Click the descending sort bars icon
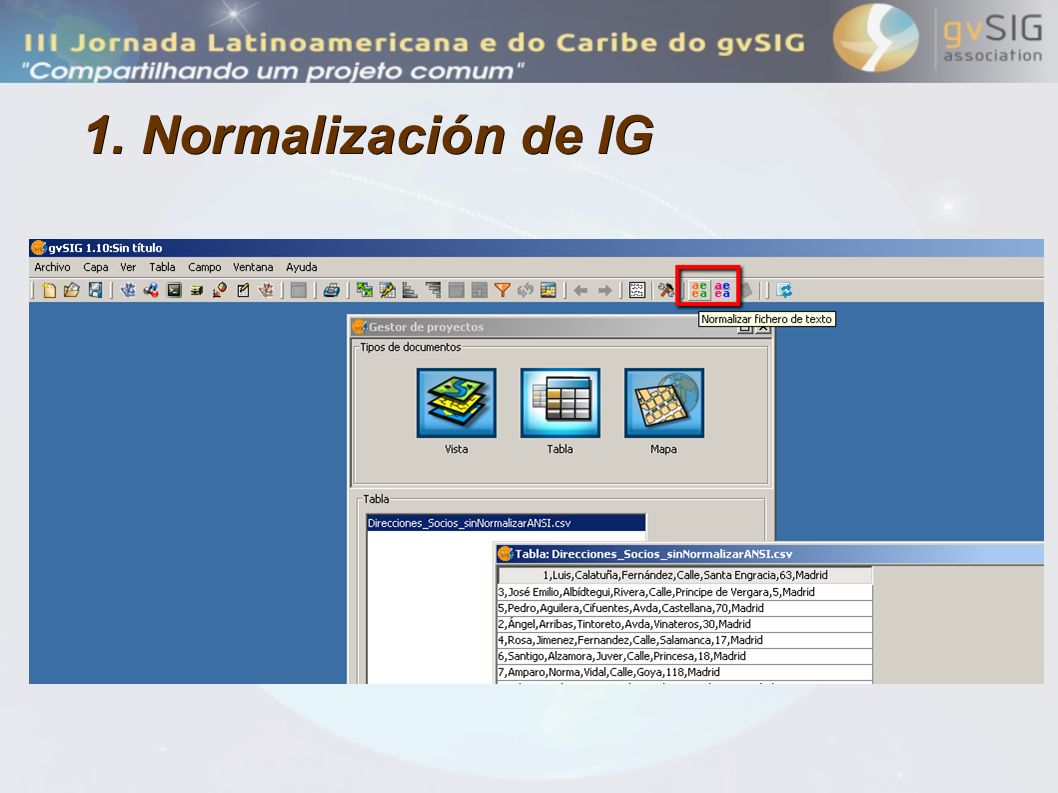Image resolution: width=1058 pixels, height=793 pixels. point(433,290)
